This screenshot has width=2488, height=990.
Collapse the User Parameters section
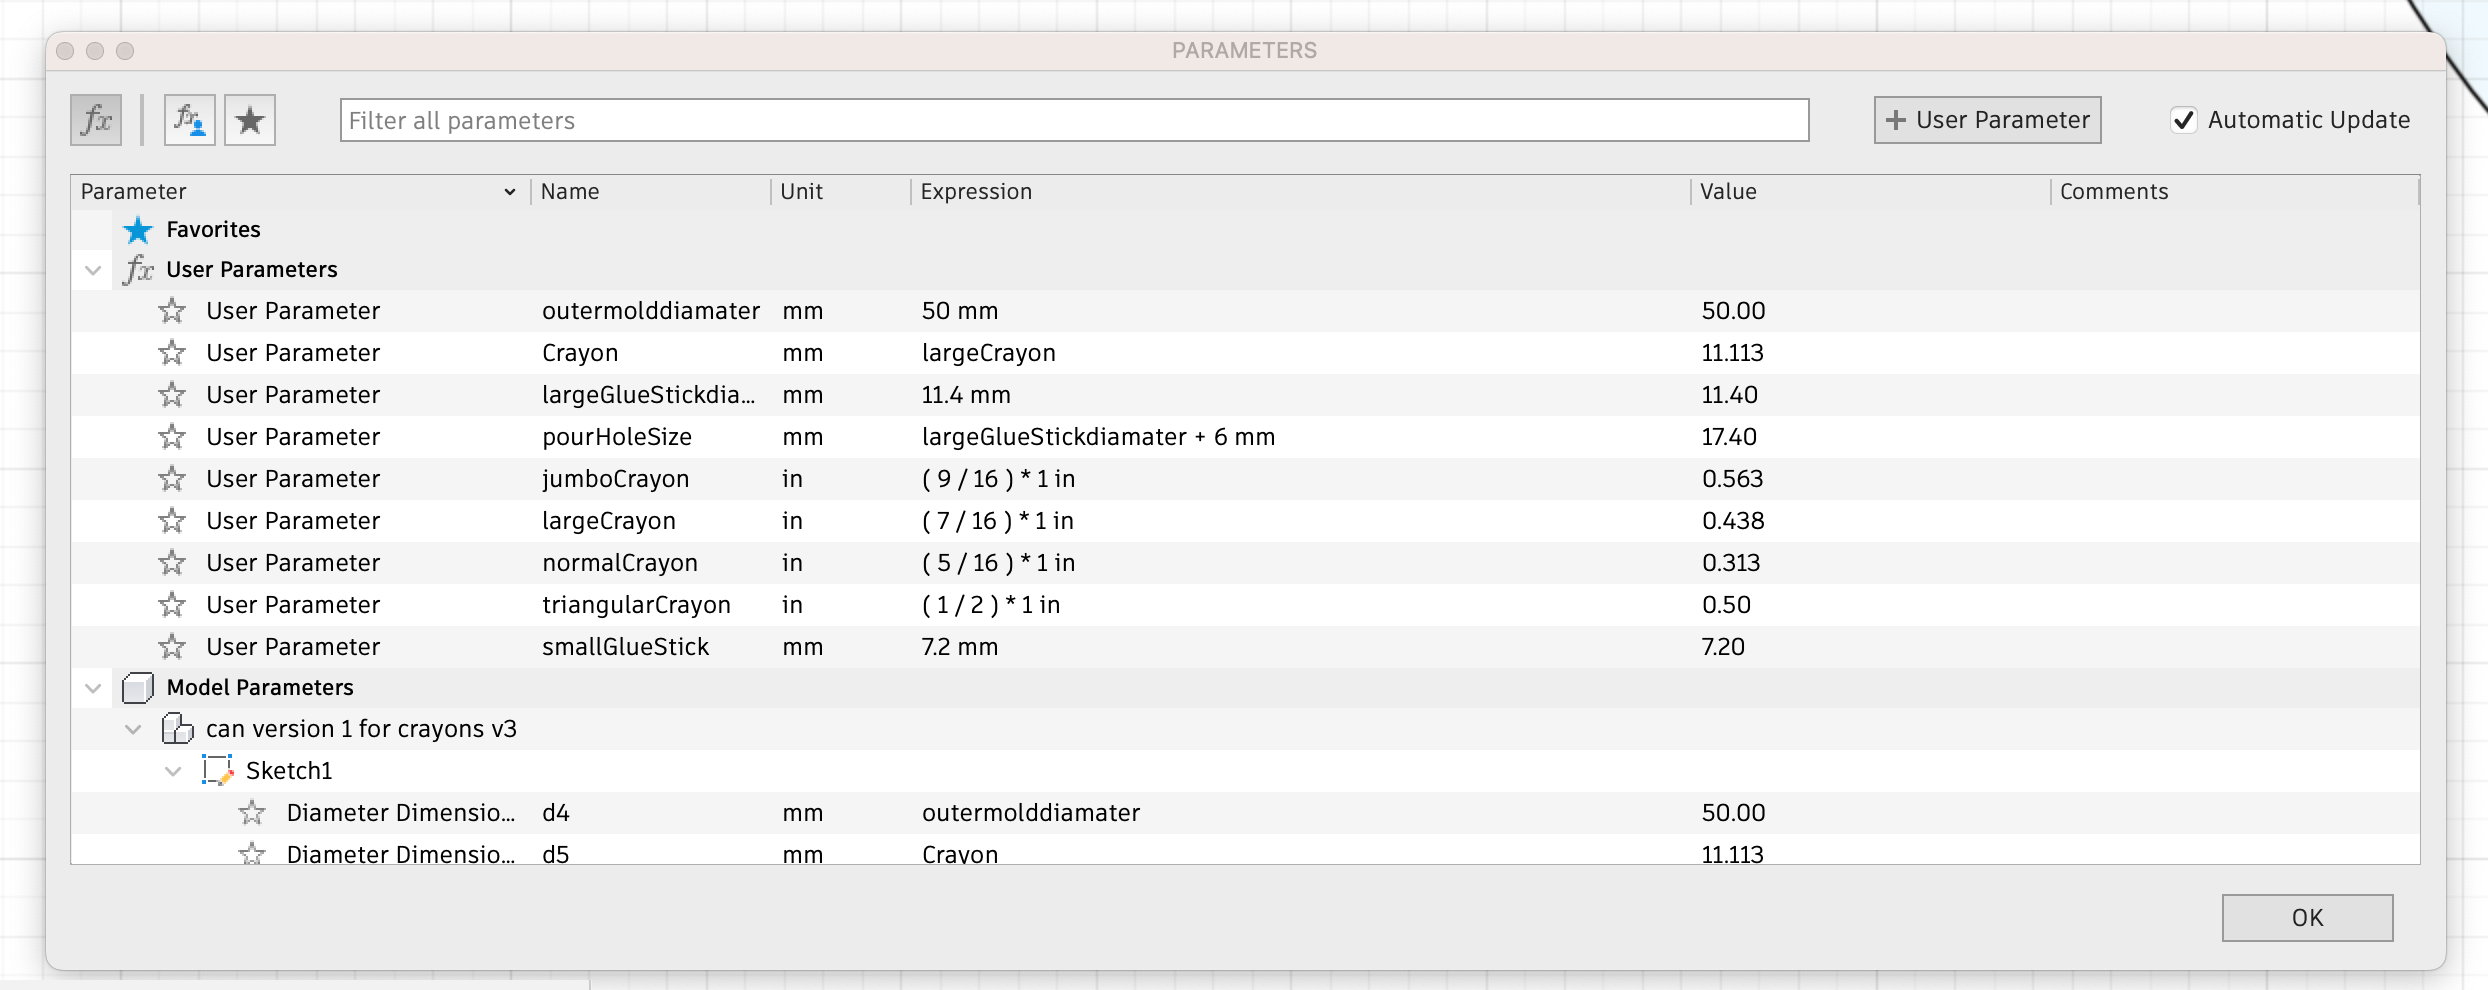click(92, 268)
